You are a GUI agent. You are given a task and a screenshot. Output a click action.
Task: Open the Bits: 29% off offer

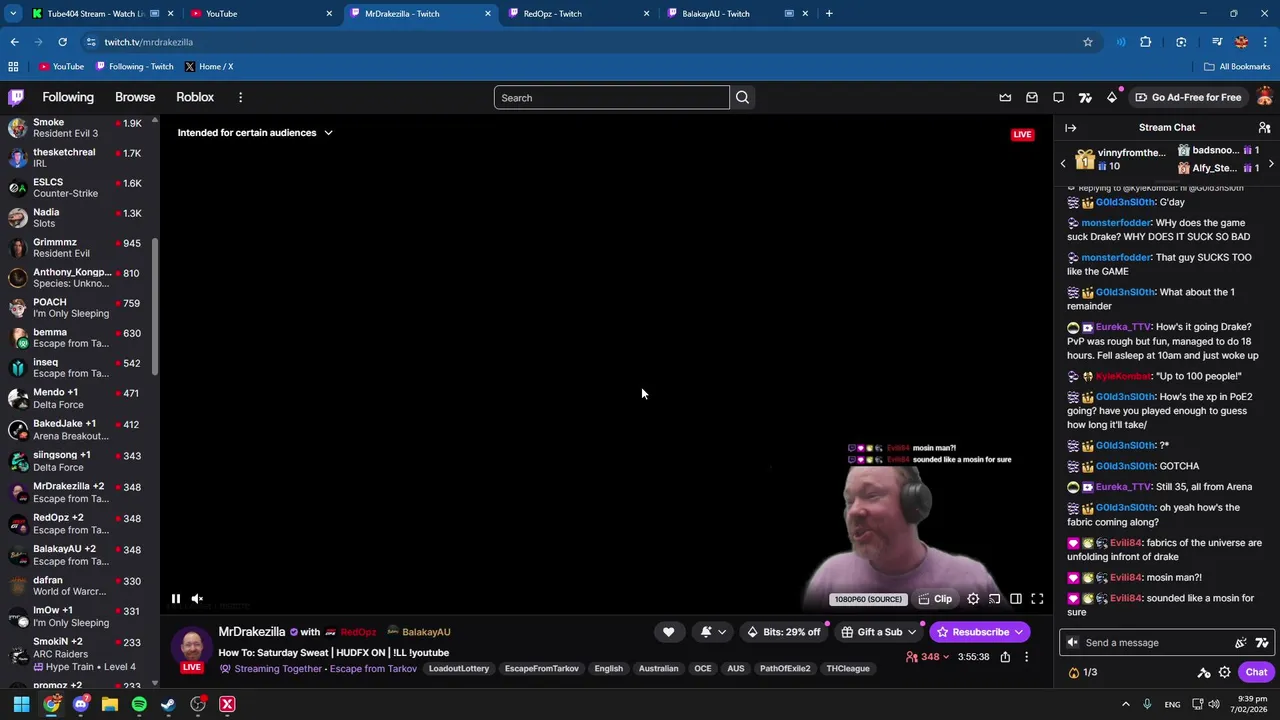pyautogui.click(x=783, y=632)
